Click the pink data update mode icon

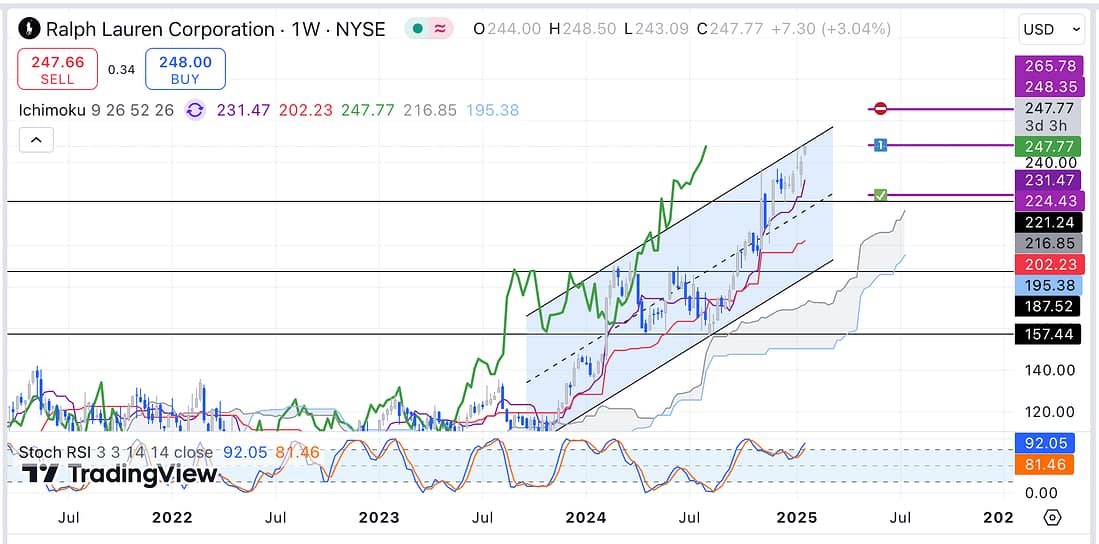pyautogui.click(x=440, y=29)
